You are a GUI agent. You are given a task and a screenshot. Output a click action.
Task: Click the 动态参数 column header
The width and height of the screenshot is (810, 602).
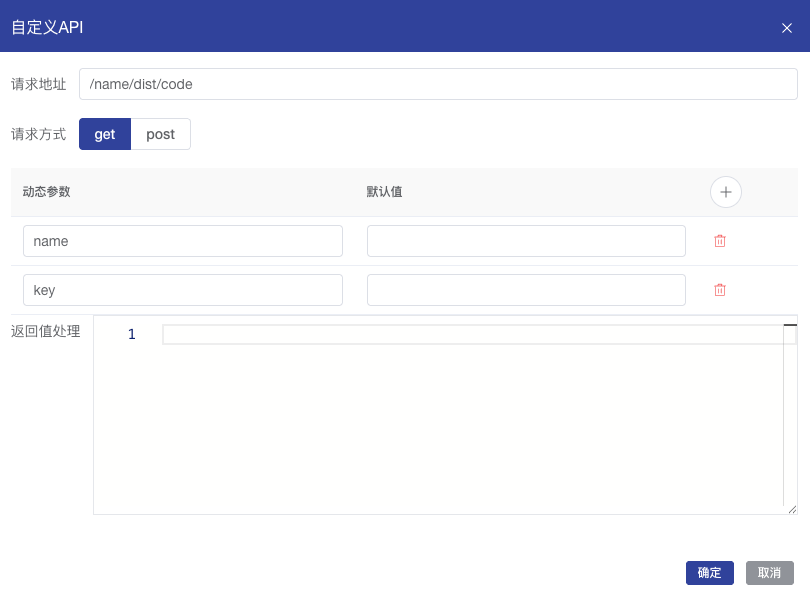coord(46,192)
